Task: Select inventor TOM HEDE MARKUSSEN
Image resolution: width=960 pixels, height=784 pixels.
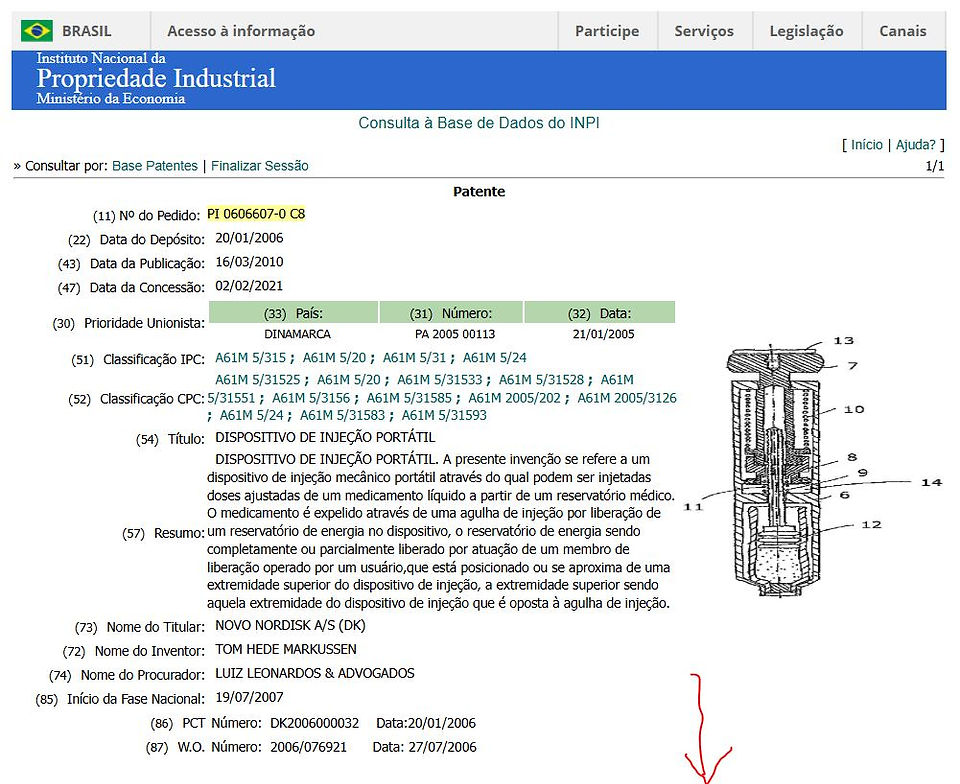Action: [286, 649]
